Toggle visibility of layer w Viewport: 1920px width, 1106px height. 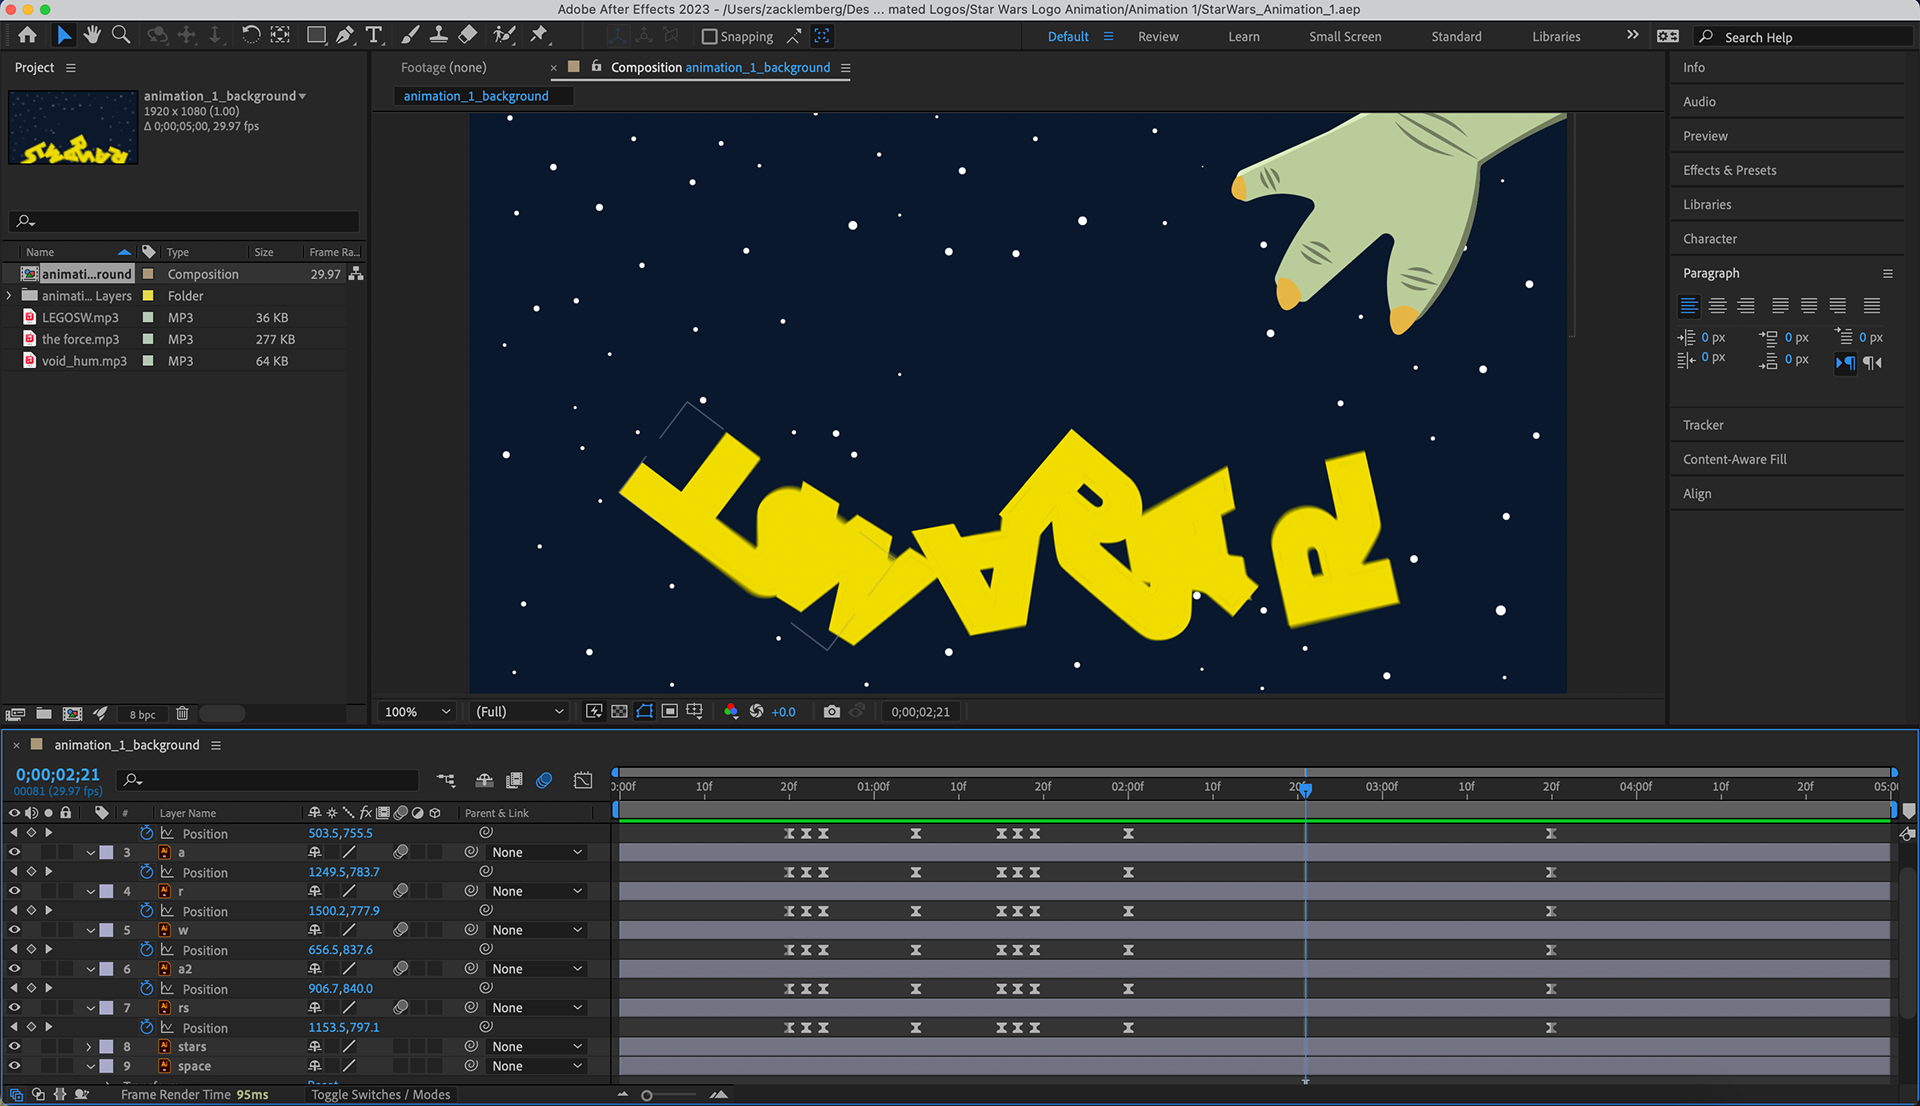14,930
